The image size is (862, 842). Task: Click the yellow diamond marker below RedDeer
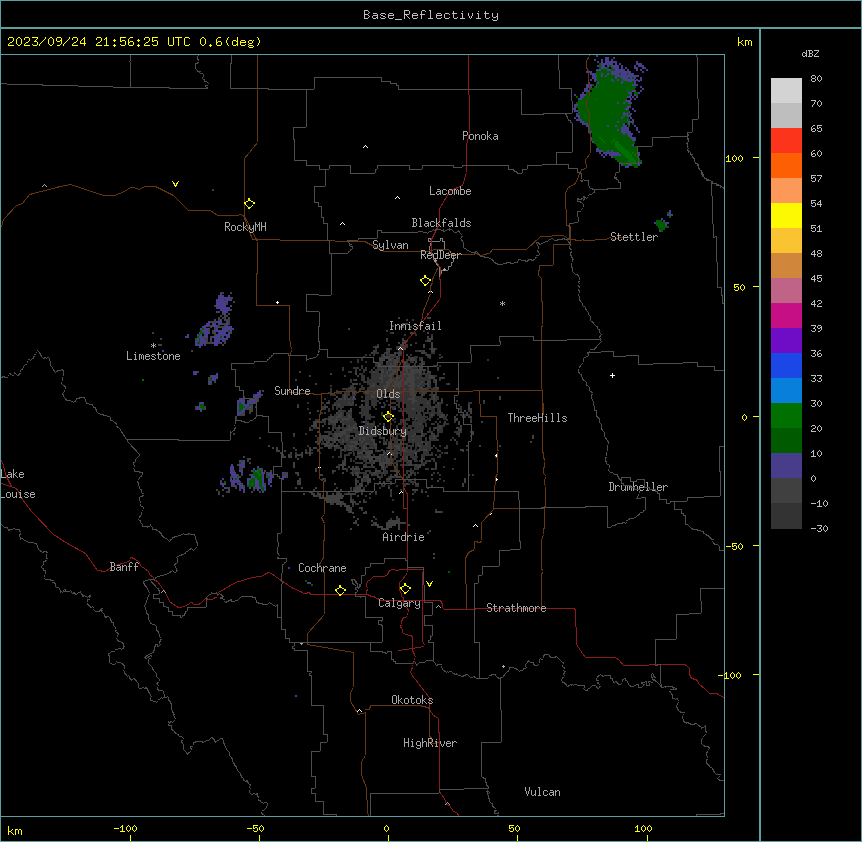(x=426, y=281)
